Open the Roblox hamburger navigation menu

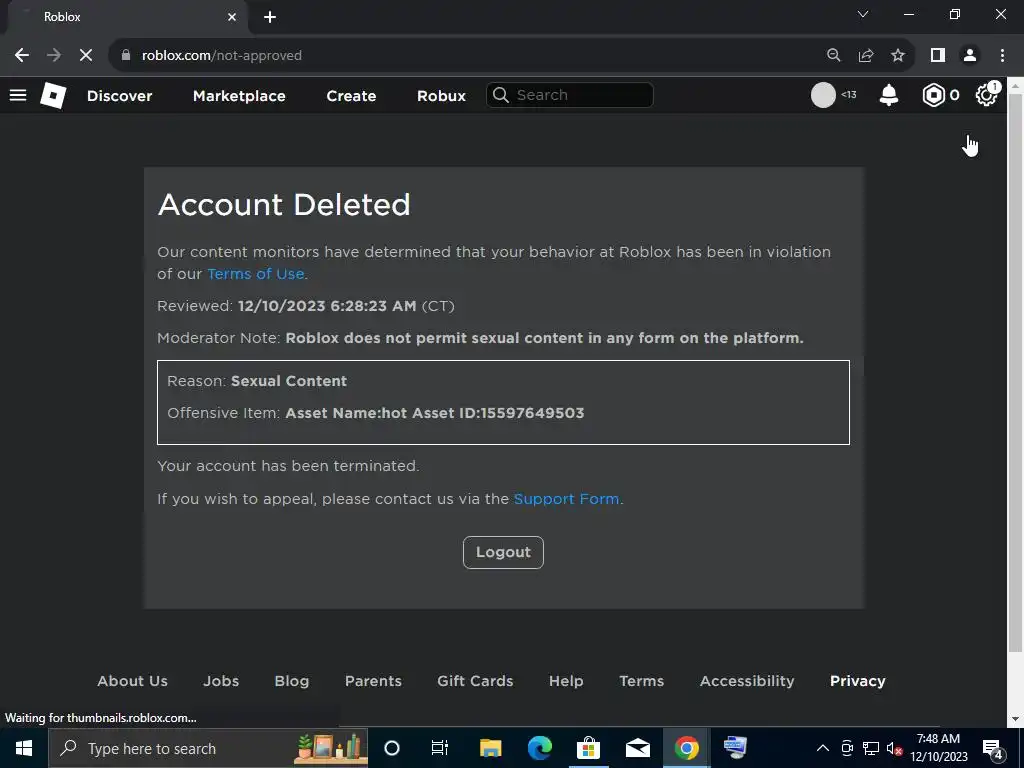[18, 95]
